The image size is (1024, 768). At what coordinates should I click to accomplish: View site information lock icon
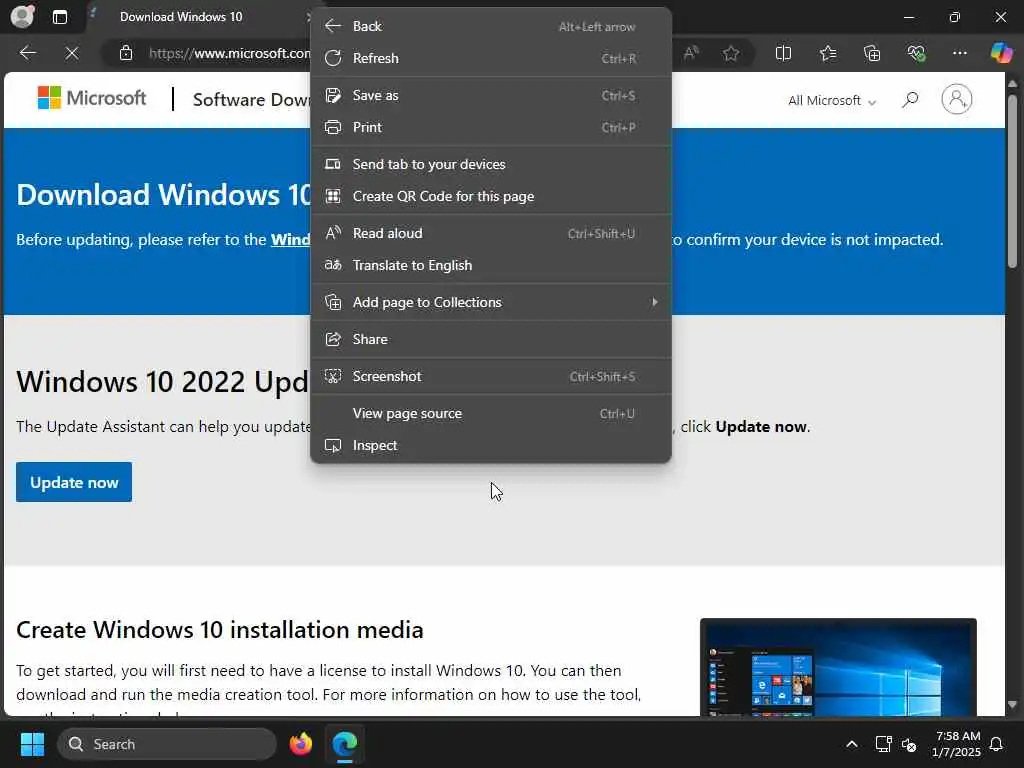(x=125, y=53)
